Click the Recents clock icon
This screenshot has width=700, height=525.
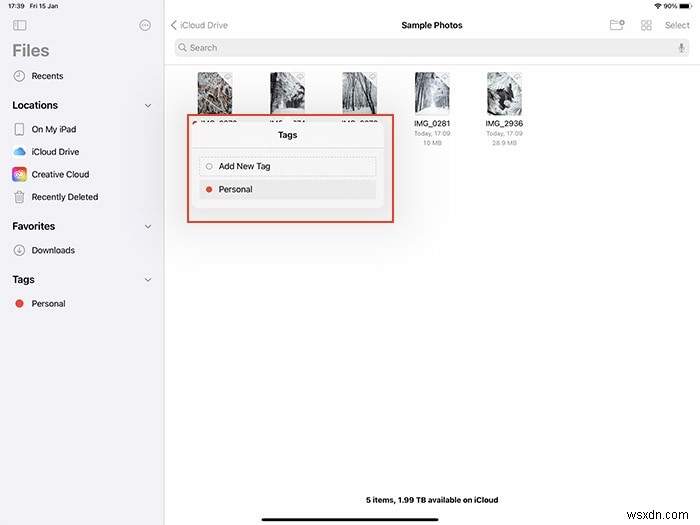[19, 76]
